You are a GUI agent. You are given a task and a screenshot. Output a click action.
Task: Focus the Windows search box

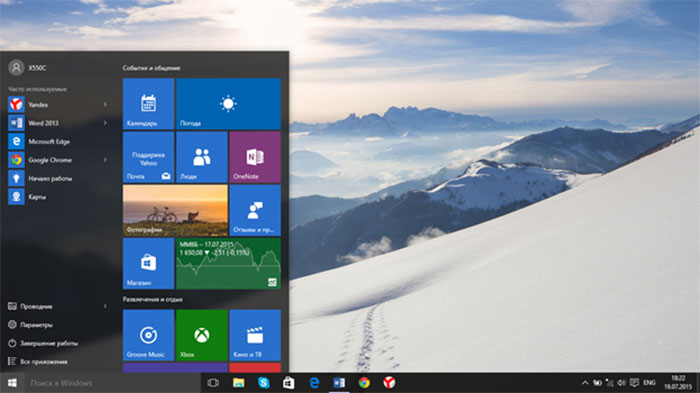coord(112,383)
